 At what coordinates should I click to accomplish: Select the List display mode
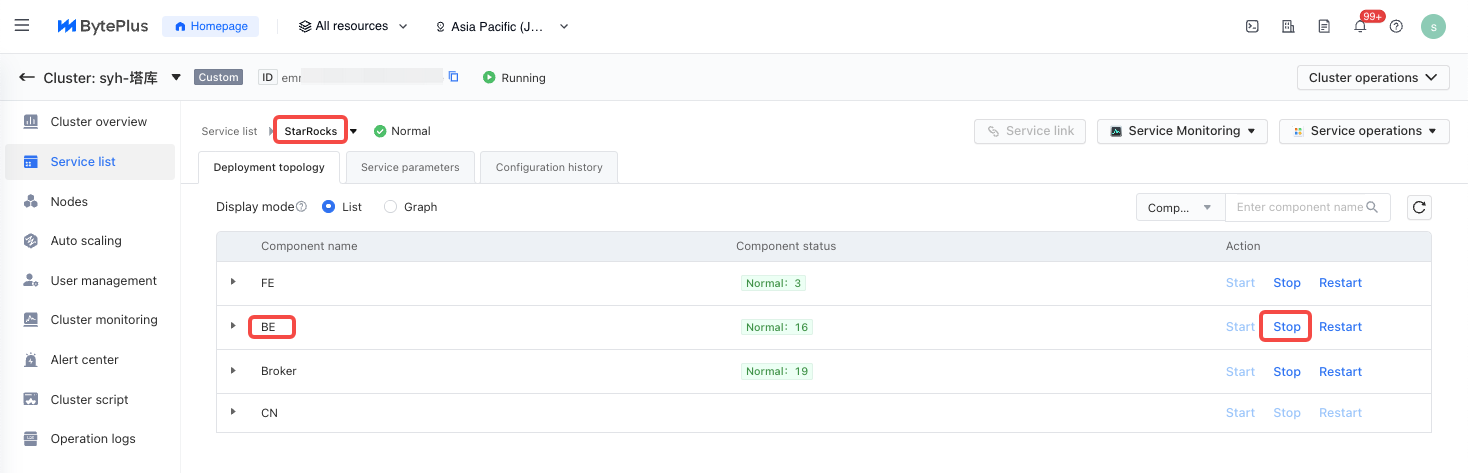(329, 207)
